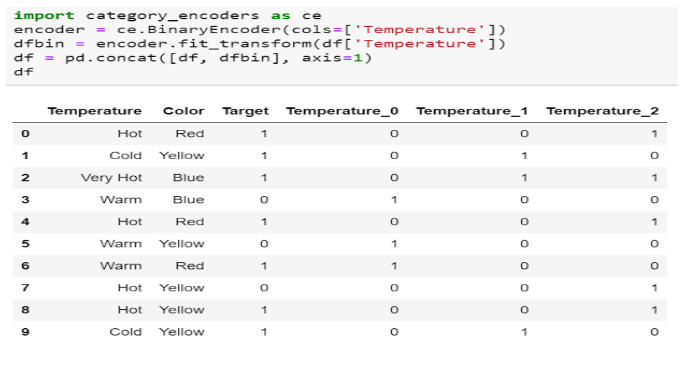Select the 'Very Hot' cell in row 2
Image resolution: width=688 pixels, height=373 pixels.
coord(111,178)
